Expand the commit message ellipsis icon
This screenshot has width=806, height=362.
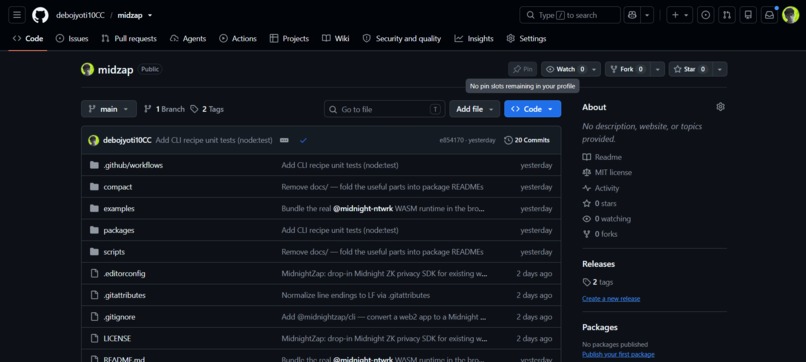coord(284,140)
